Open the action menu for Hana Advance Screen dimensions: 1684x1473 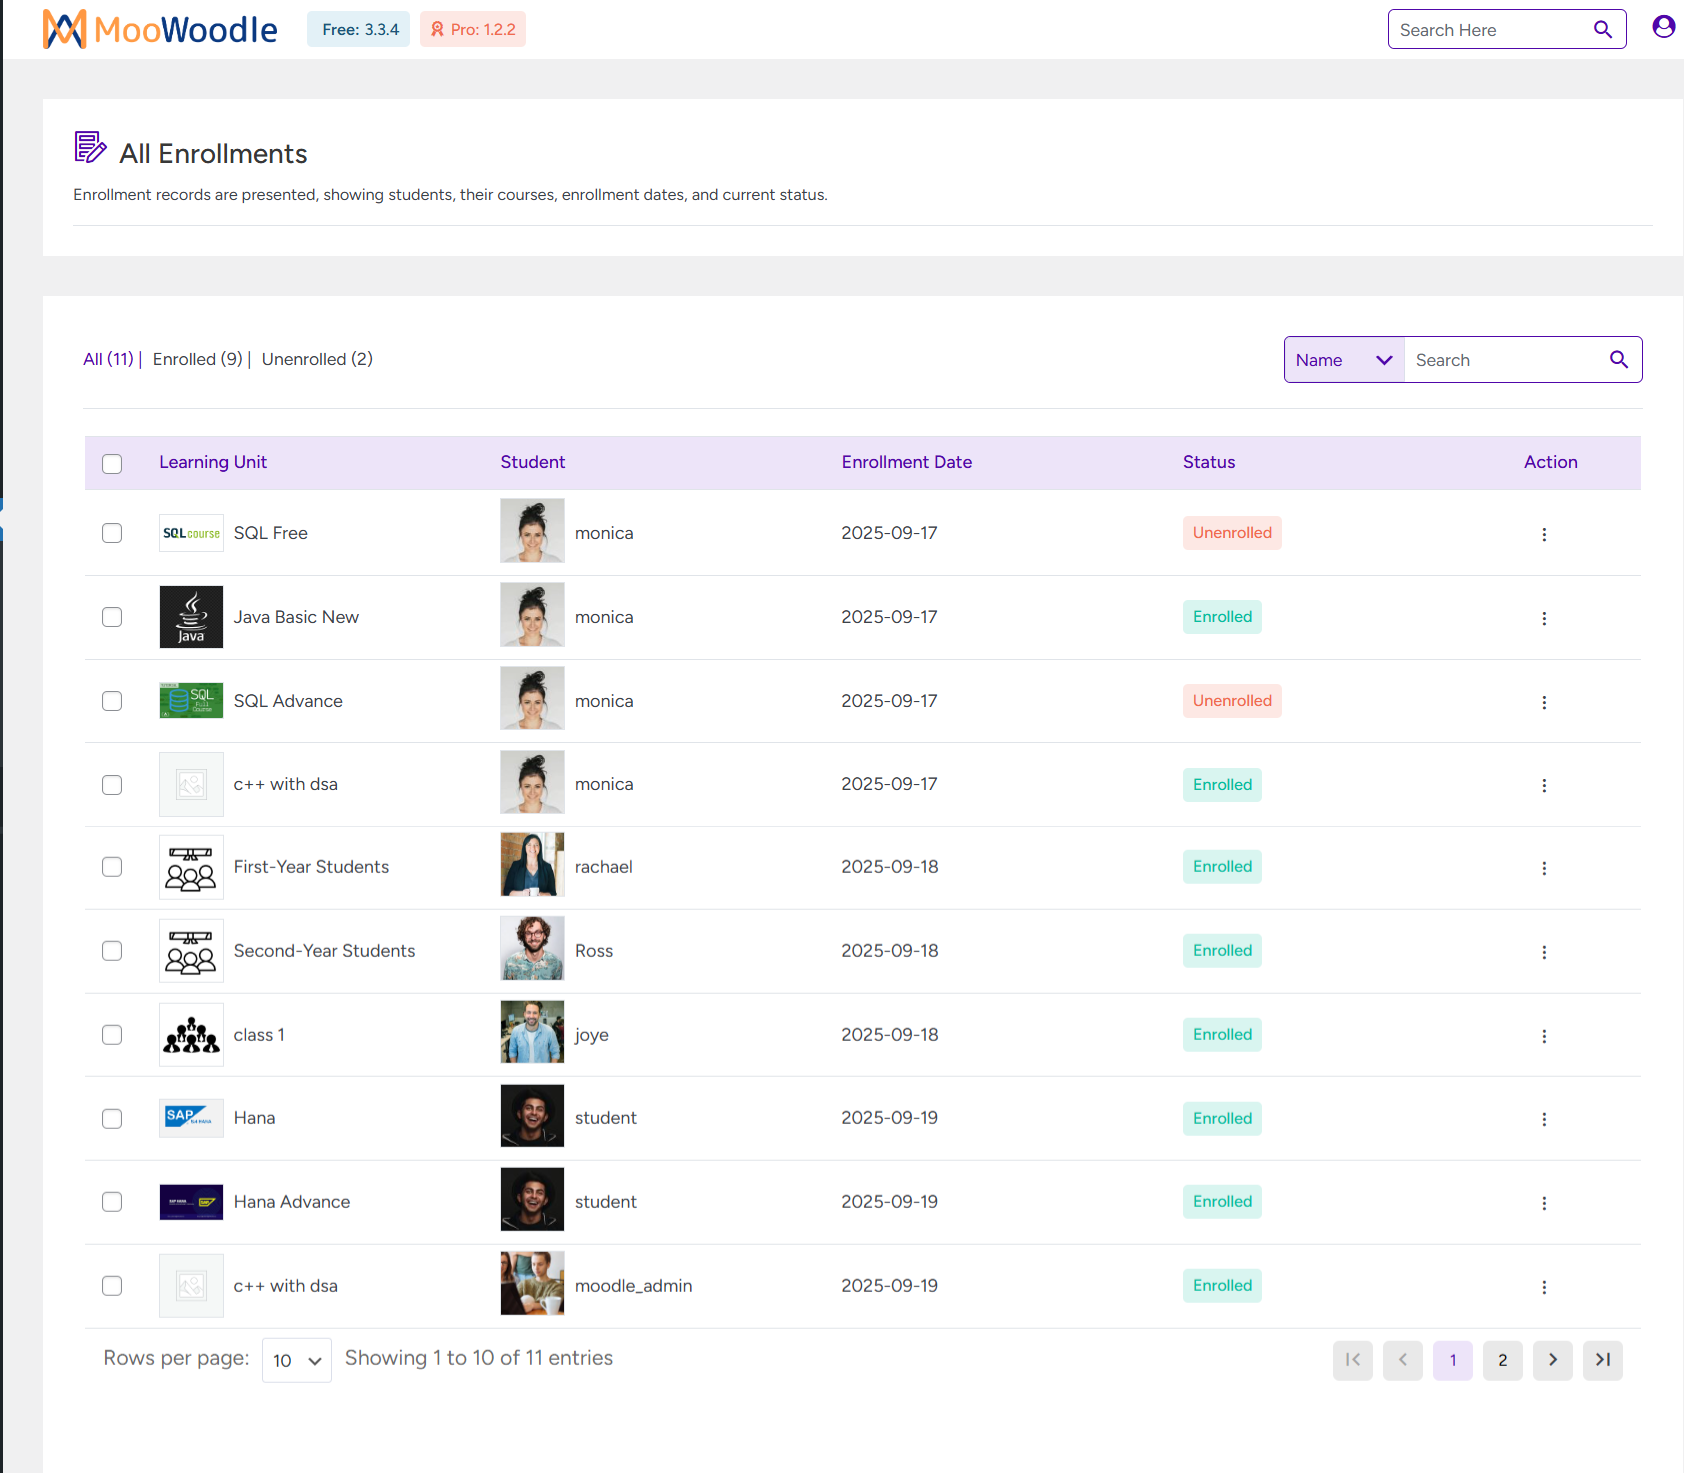click(1545, 1203)
